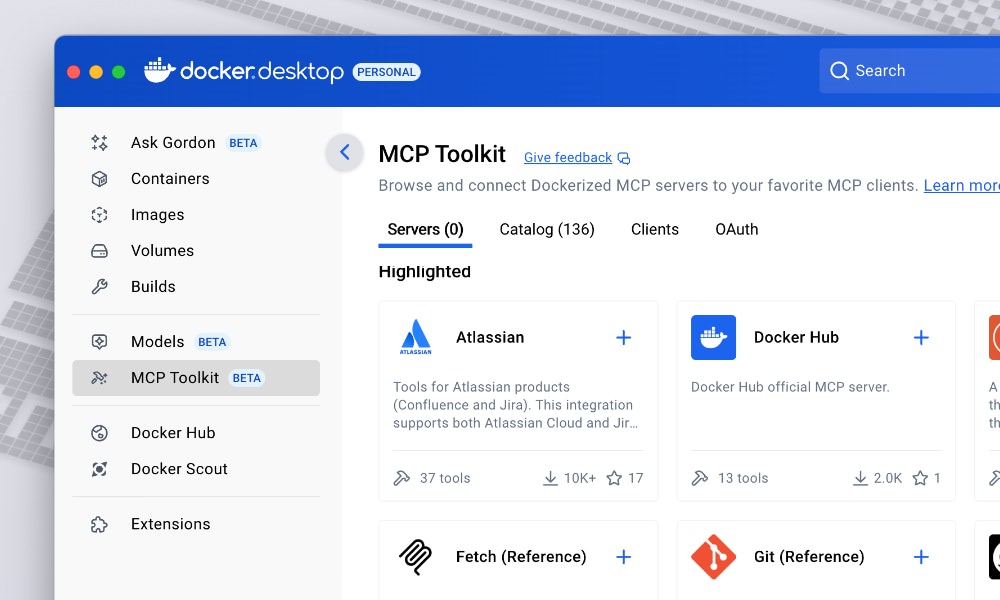
Task: Click the Atlassian logo on server card
Action: (415, 338)
